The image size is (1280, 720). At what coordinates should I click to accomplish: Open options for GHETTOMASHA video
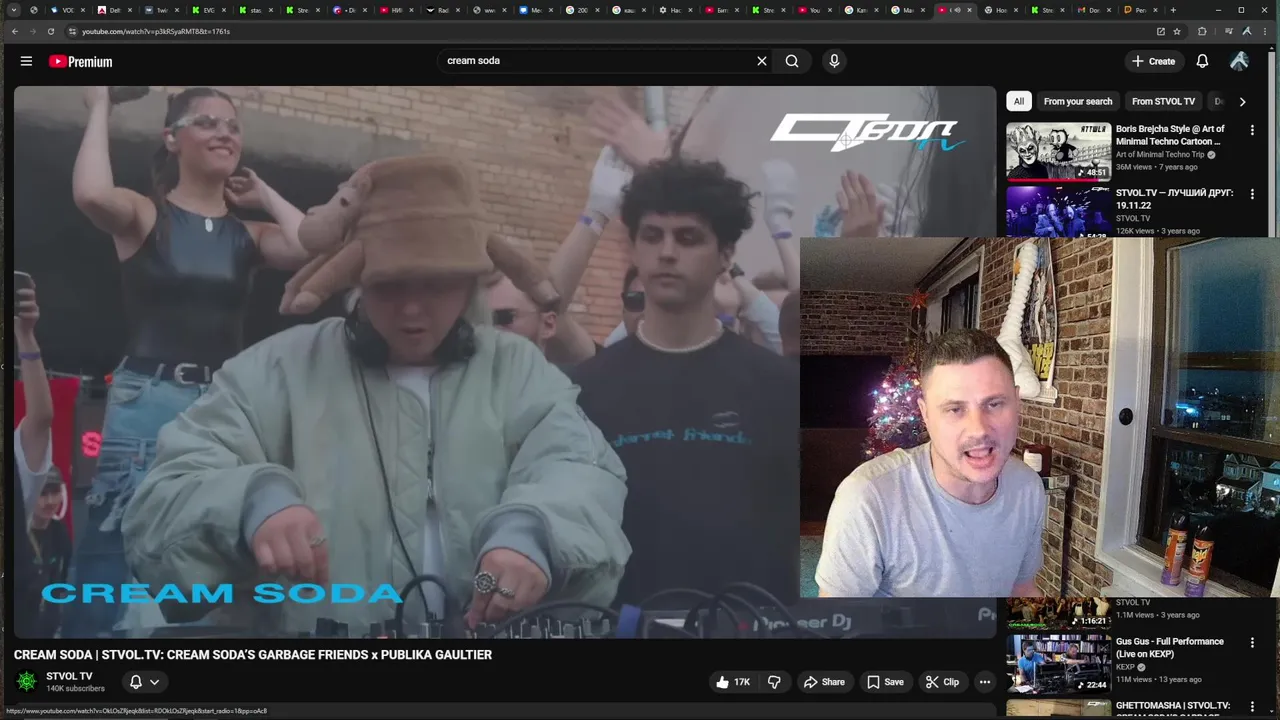point(1252,707)
